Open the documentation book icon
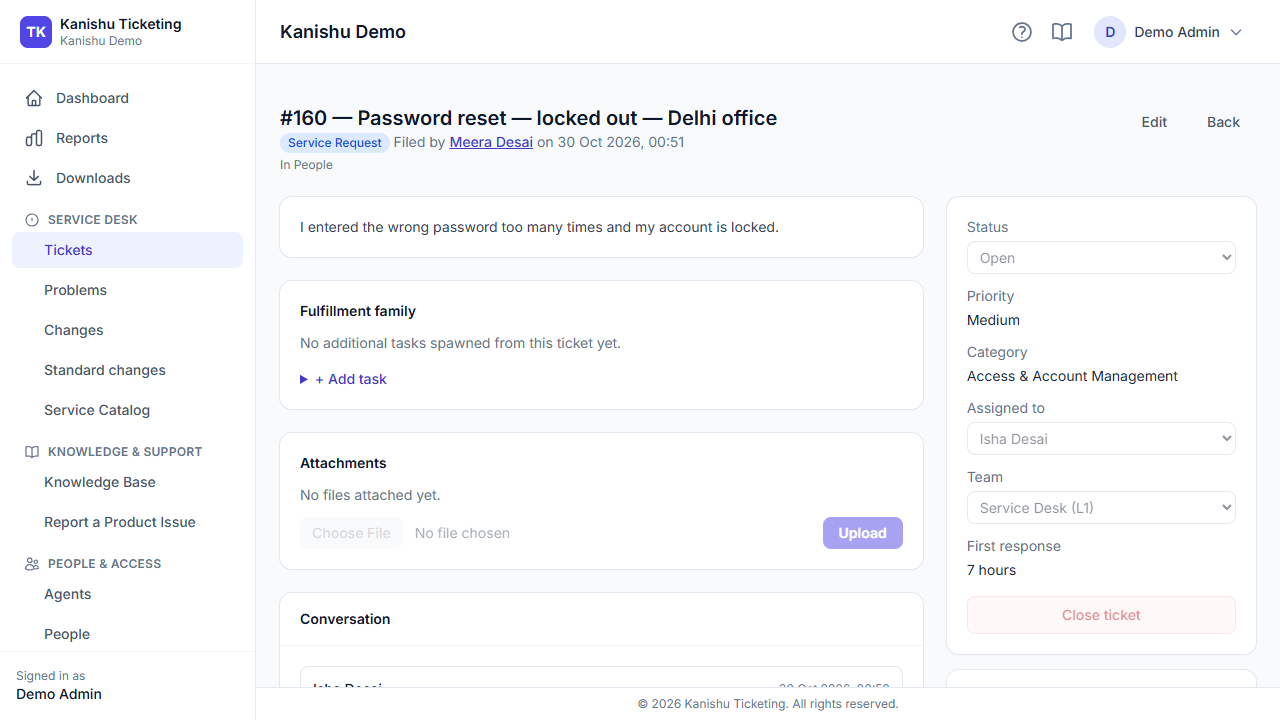 (x=1062, y=32)
